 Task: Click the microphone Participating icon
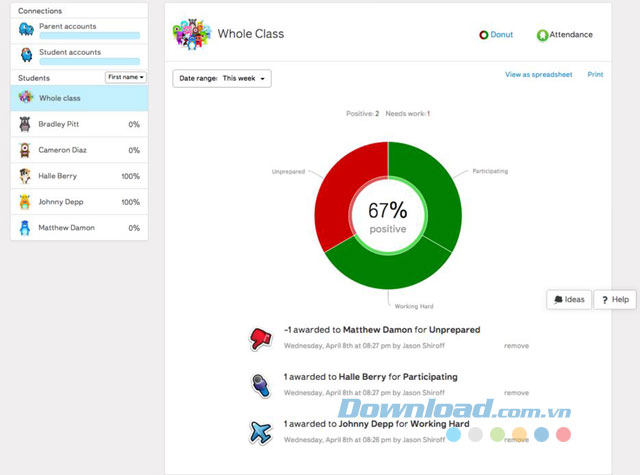[x=260, y=385]
